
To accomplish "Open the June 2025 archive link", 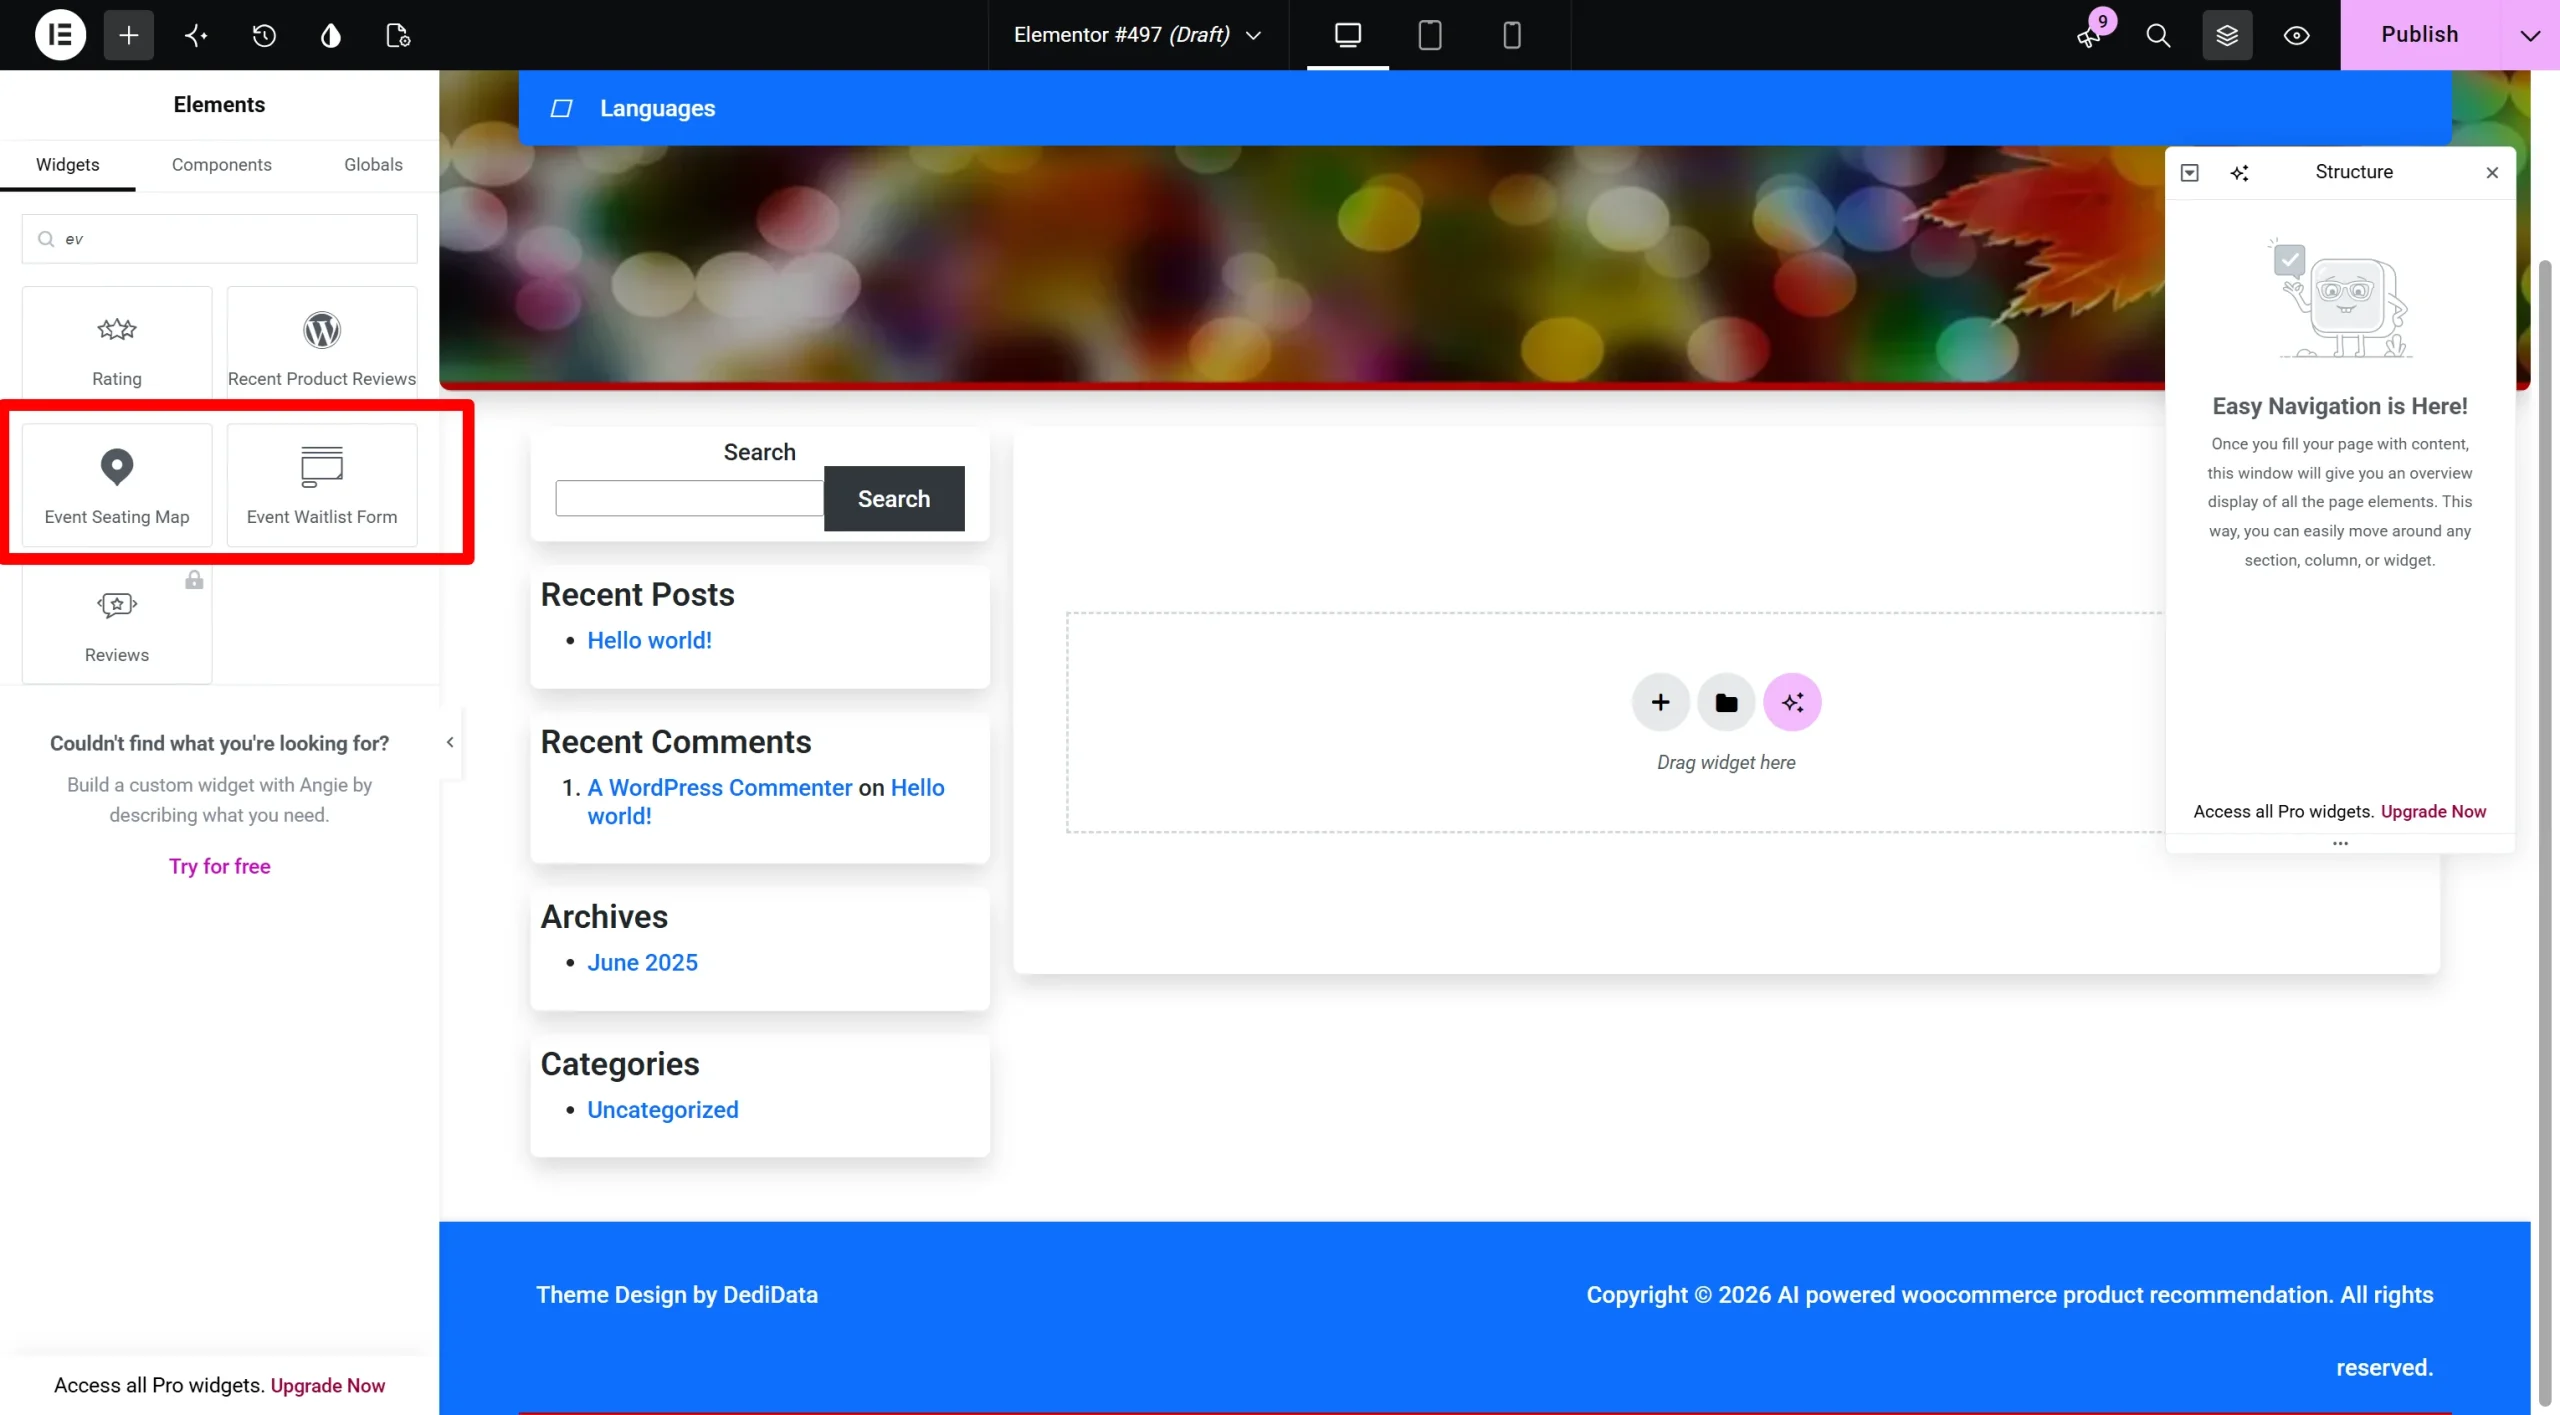I will click(642, 962).
